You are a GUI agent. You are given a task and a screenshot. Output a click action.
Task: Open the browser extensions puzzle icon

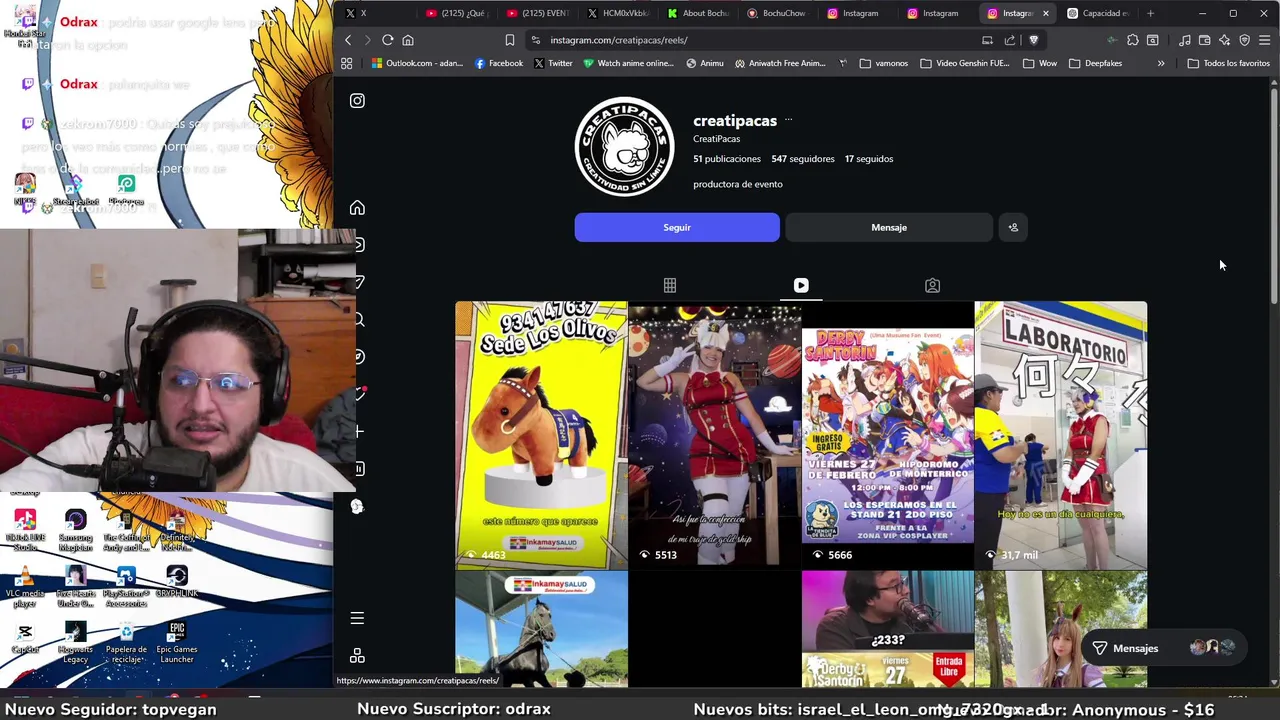click(x=1133, y=40)
